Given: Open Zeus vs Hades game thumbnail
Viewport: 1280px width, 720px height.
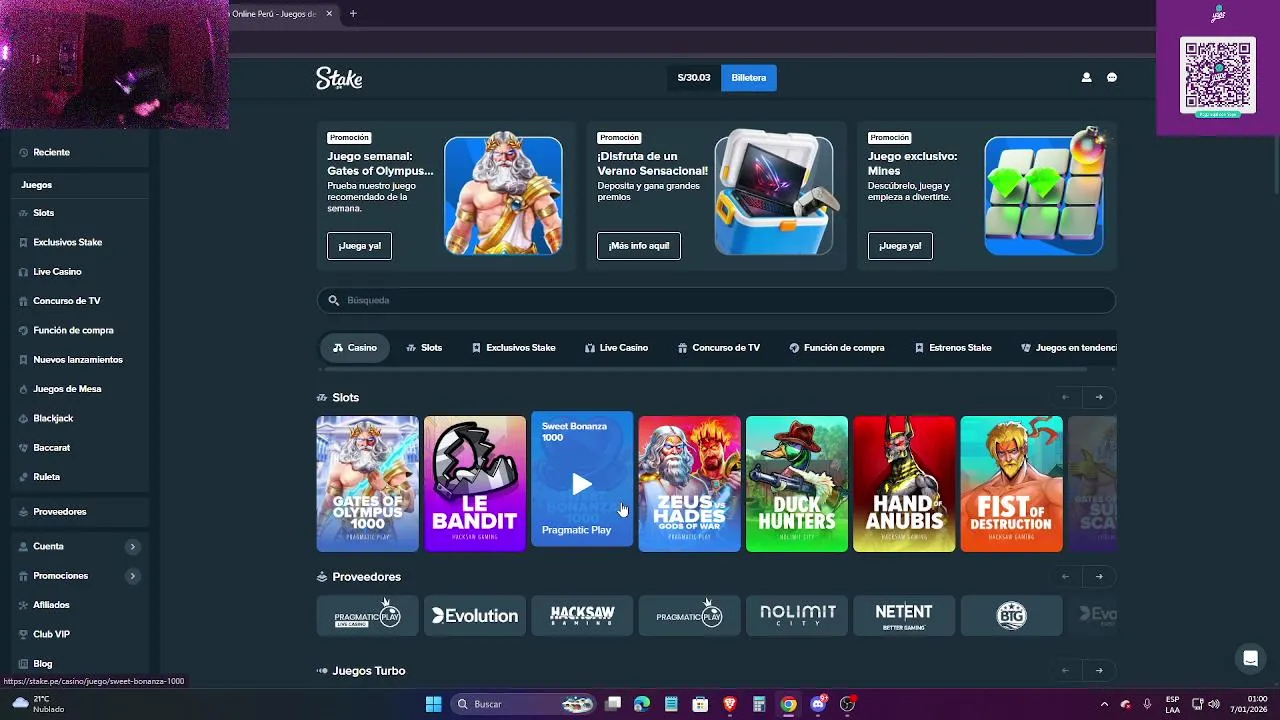Looking at the screenshot, I should coord(690,484).
